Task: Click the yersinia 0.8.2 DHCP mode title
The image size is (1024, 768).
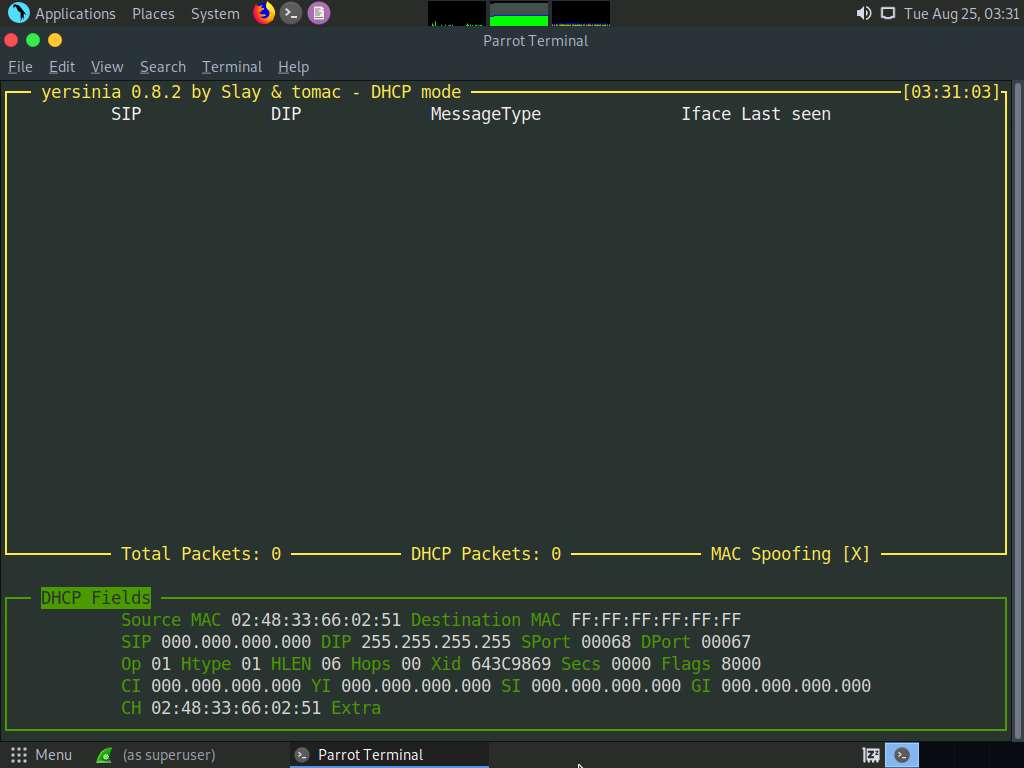Action: tap(251, 92)
